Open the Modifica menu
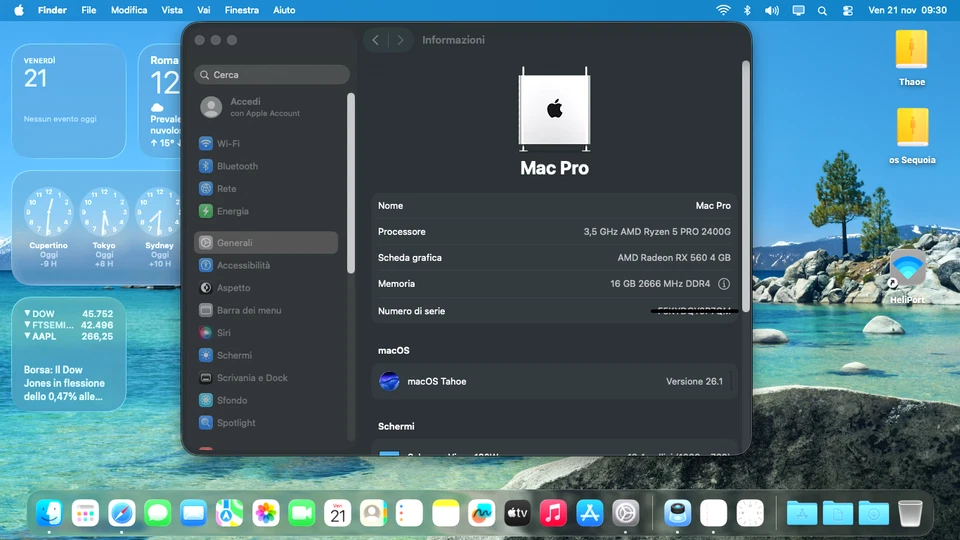This screenshot has width=960, height=540. (x=129, y=10)
